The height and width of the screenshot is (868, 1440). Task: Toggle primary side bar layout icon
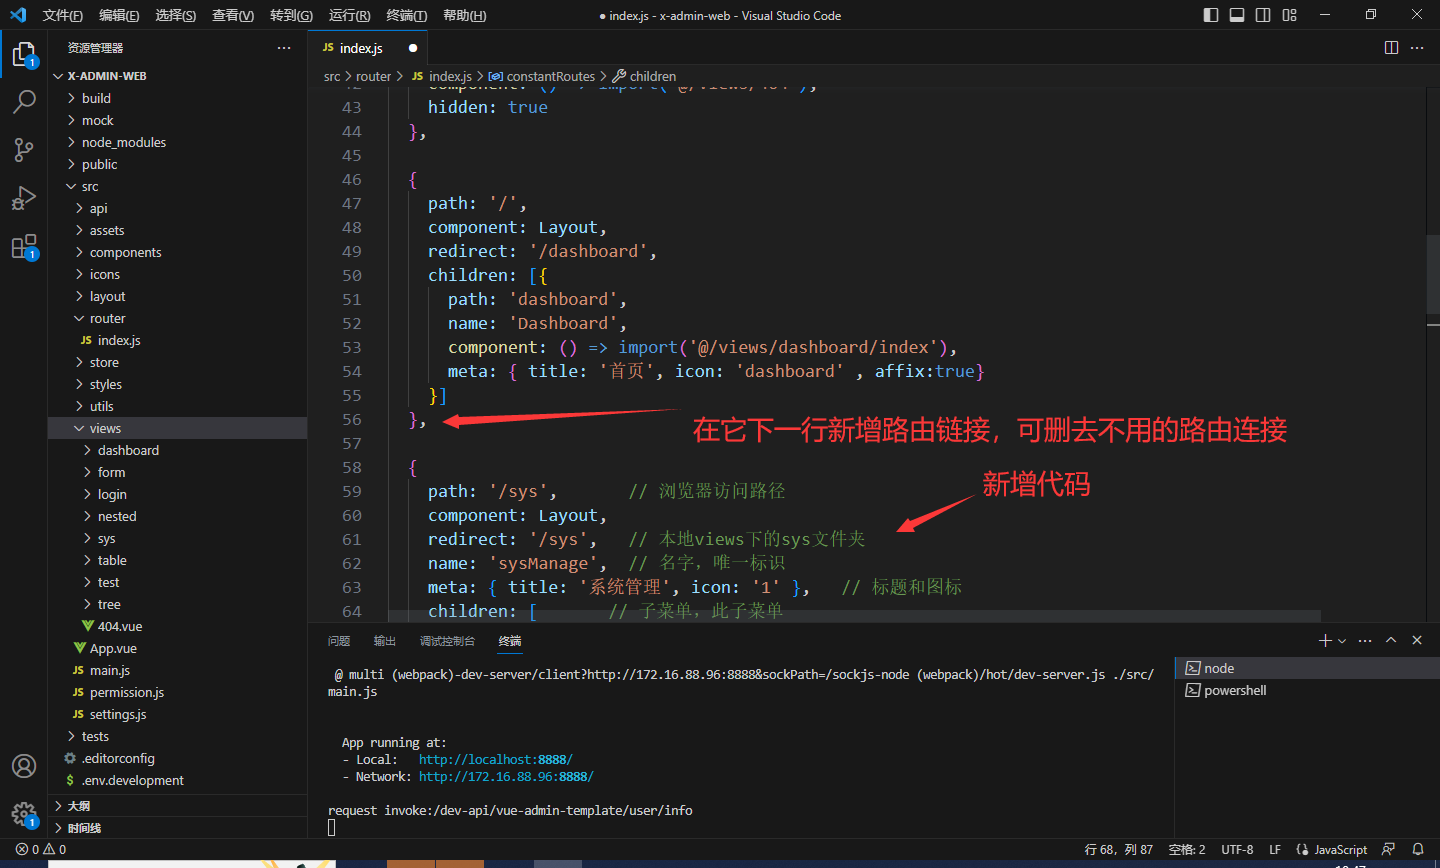[x=1211, y=15]
